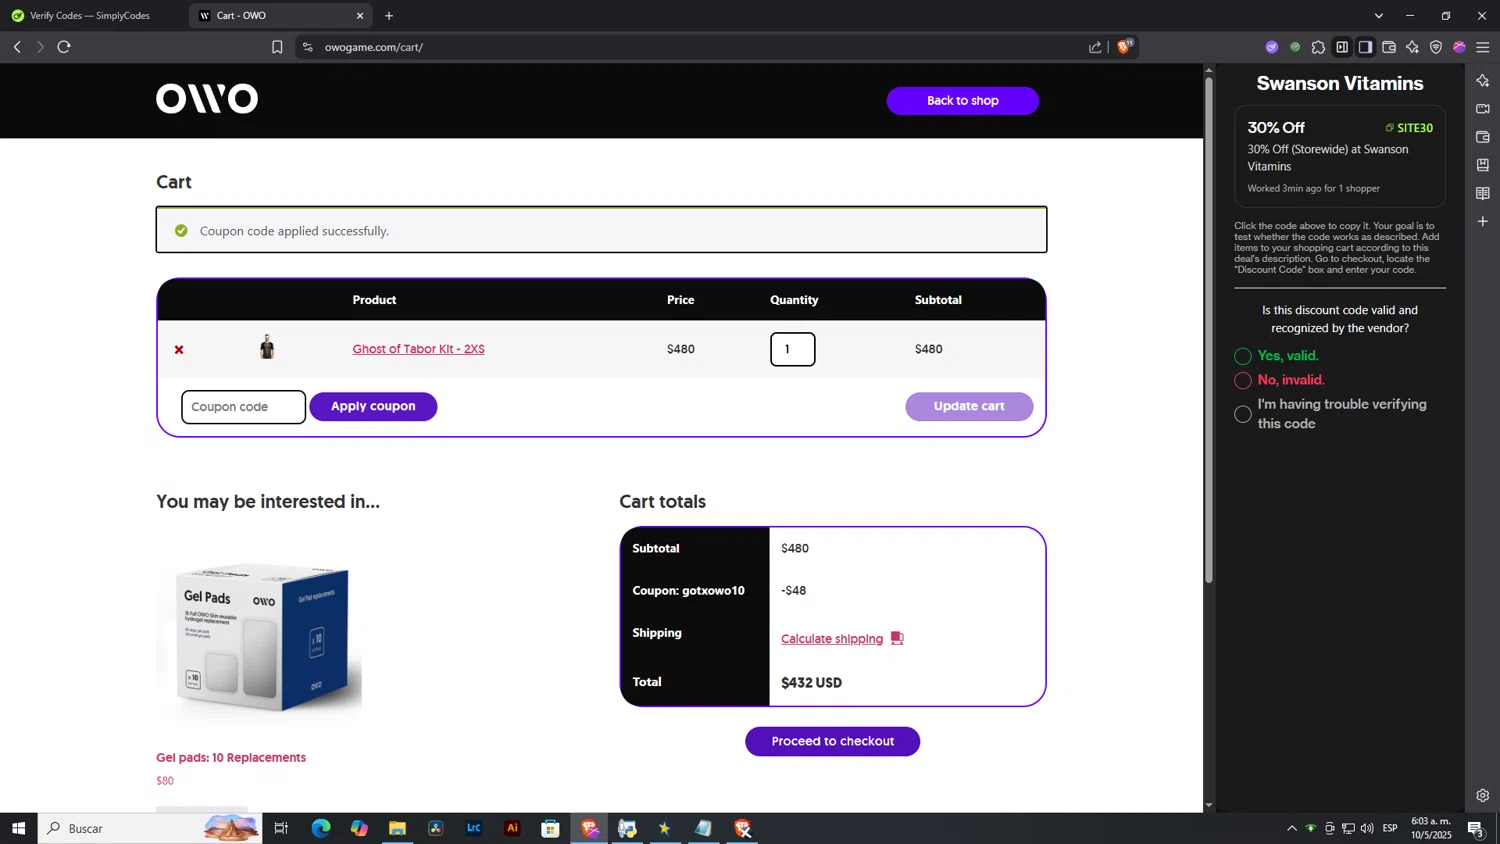Click the ESP language indicator in the tray
Screen dimensions: 1500x844
[x=1390, y=828]
